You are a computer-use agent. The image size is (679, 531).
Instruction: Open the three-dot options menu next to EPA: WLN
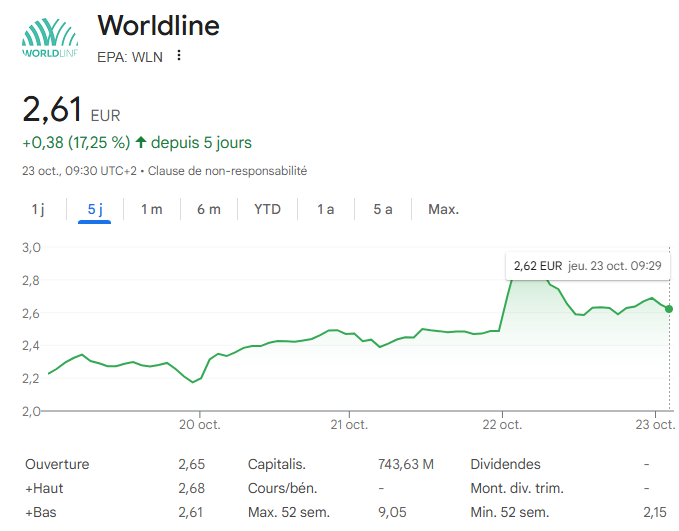coord(179,55)
